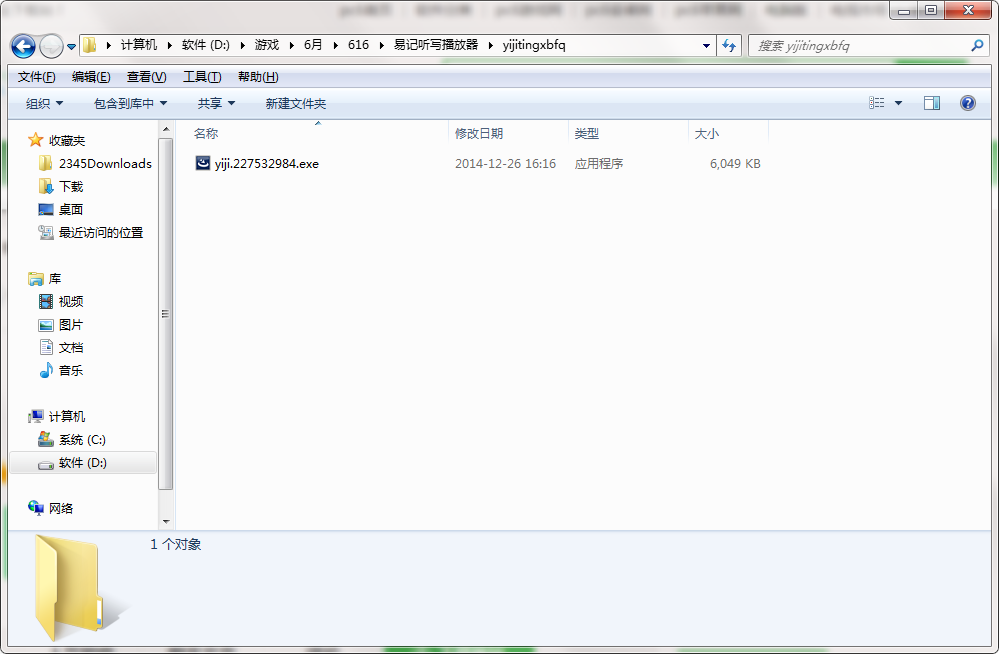Select the 软件 (D:) drive
The image size is (999, 654).
83,463
